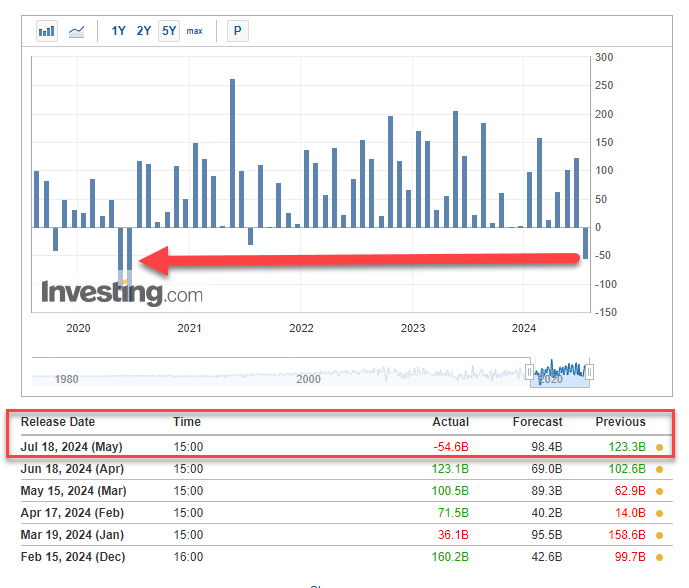Image resolution: width=689 pixels, height=588 pixels.
Task: Set chart range to 2Y
Action: pos(143,31)
